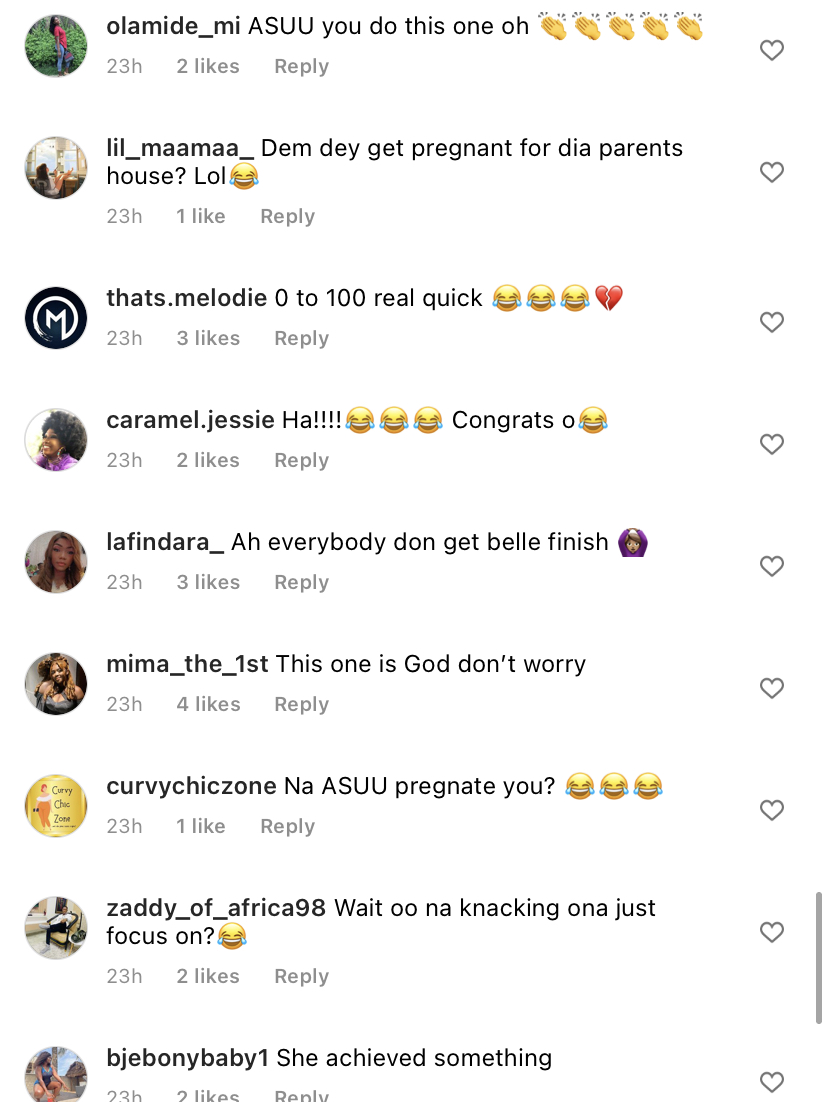
Task: Open caramel.jessie username link
Action: pyautogui.click(x=190, y=420)
